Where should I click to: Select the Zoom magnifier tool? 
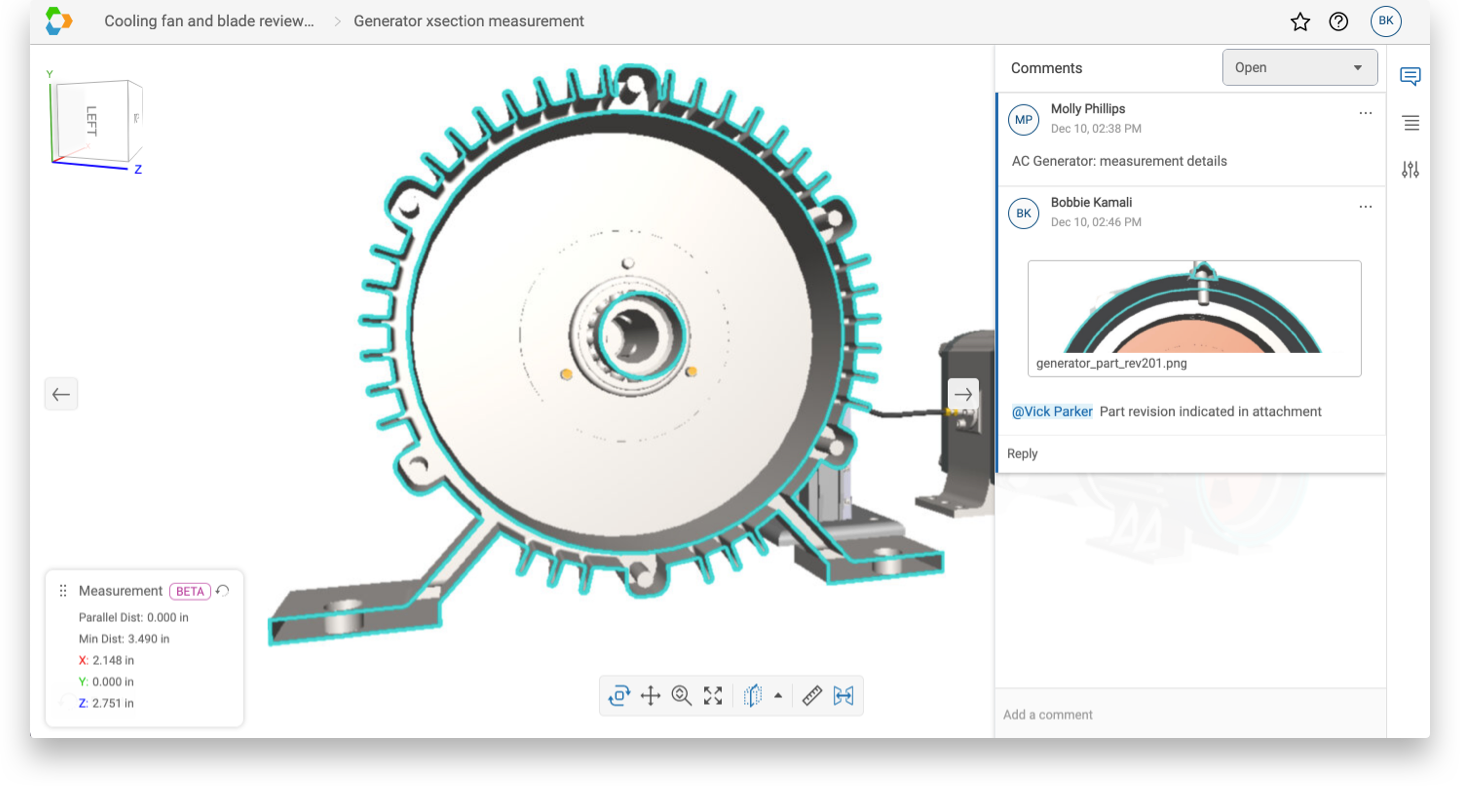click(x=682, y=696)
